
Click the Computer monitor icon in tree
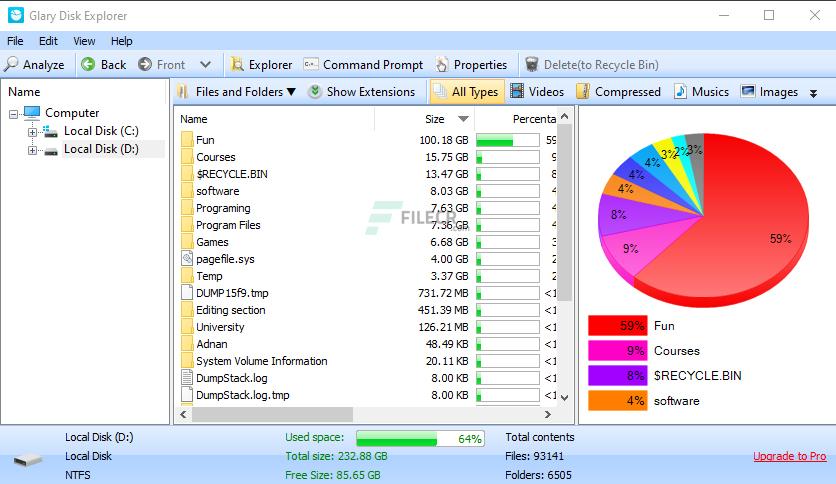pos(32,112)
